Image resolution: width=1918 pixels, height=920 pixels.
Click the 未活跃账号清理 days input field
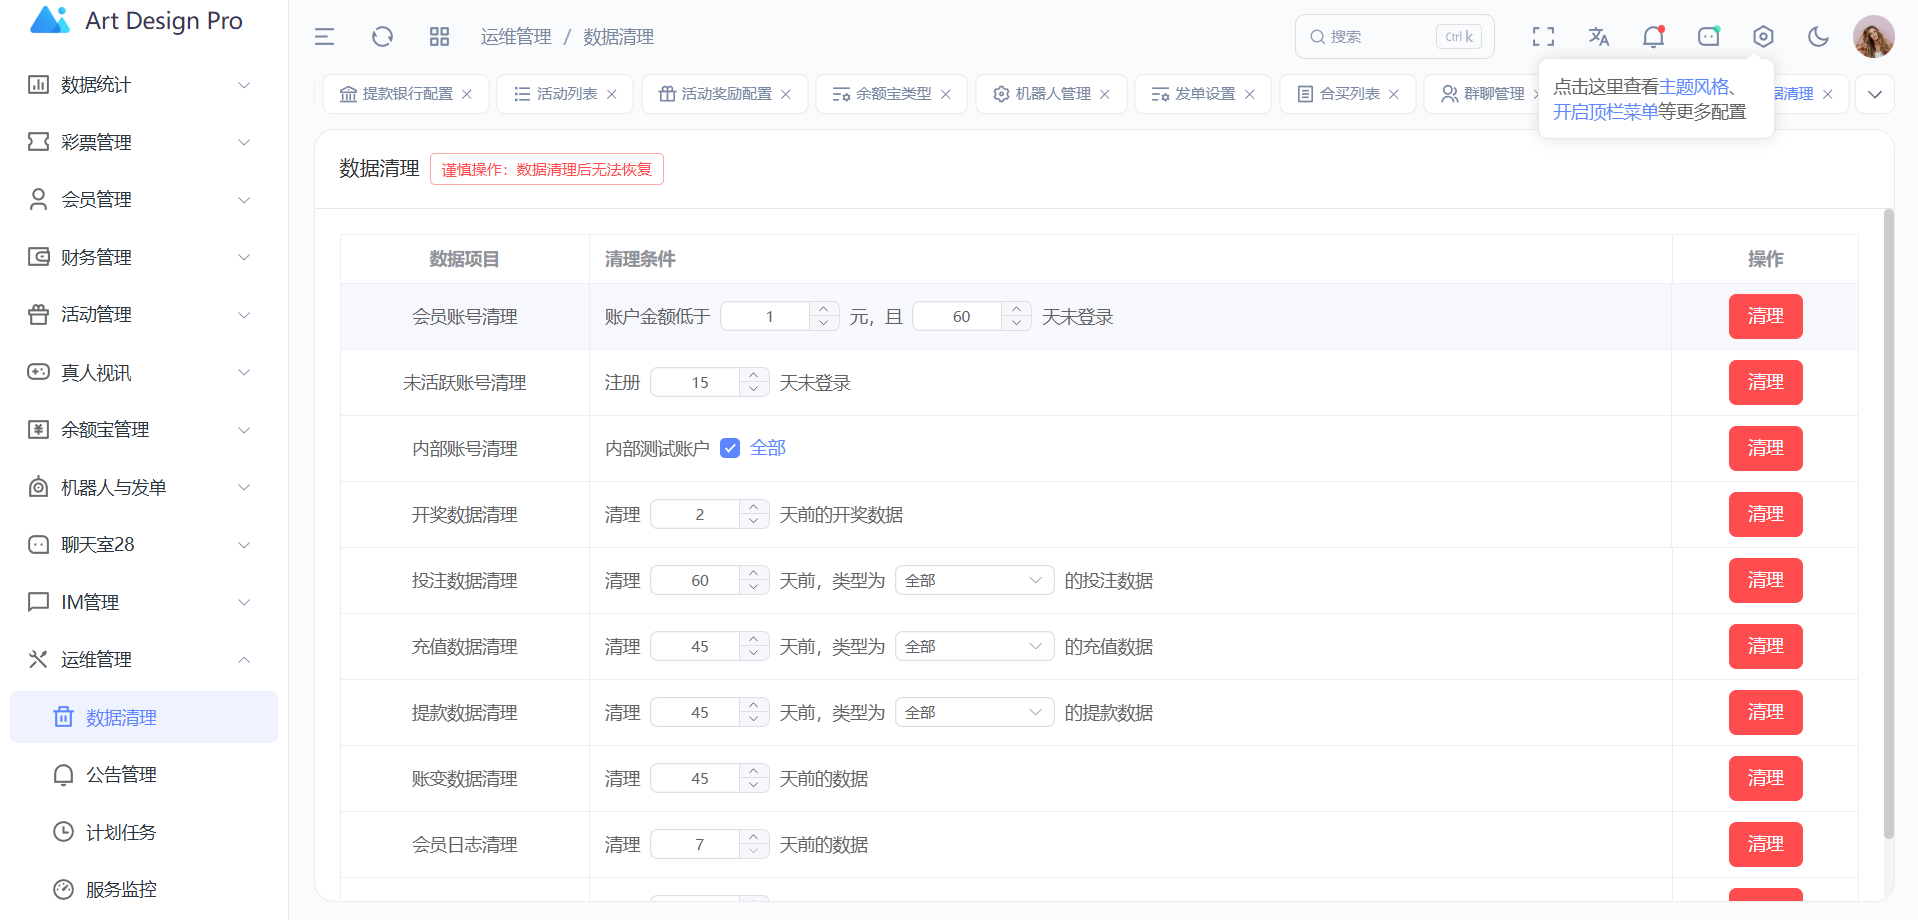pyautogui.click(x=699, y=383)
